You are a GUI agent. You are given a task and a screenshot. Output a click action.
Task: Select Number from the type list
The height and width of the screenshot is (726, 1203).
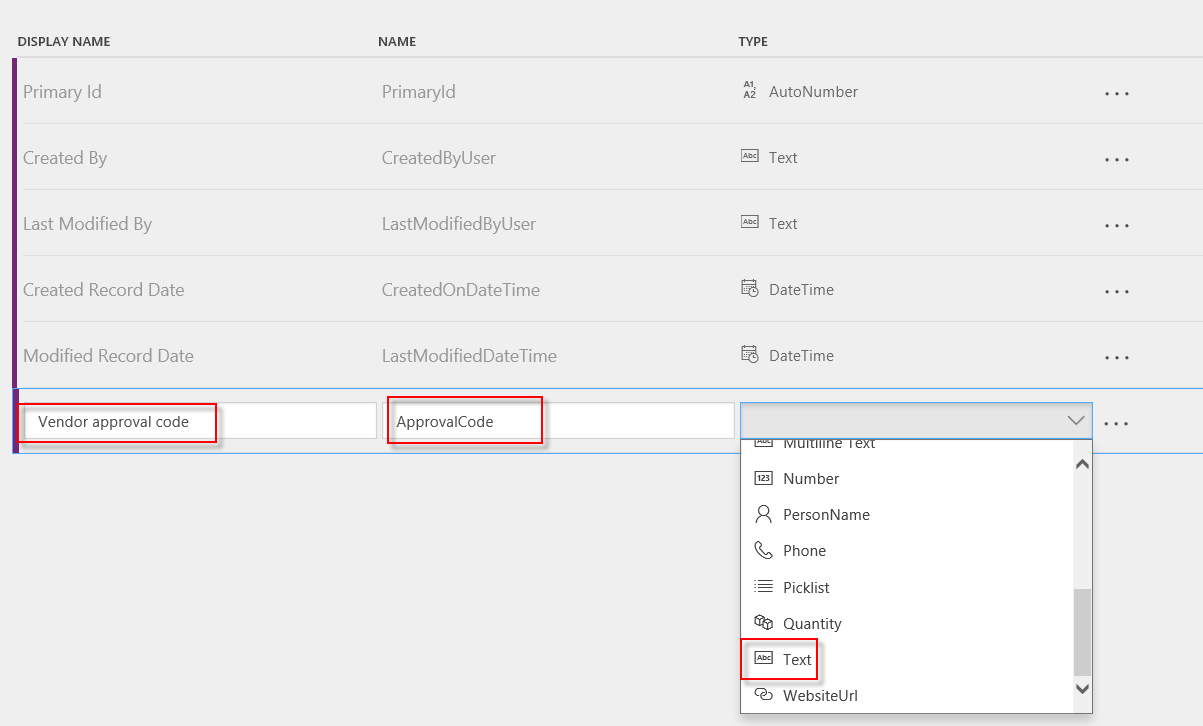point(810,479)
